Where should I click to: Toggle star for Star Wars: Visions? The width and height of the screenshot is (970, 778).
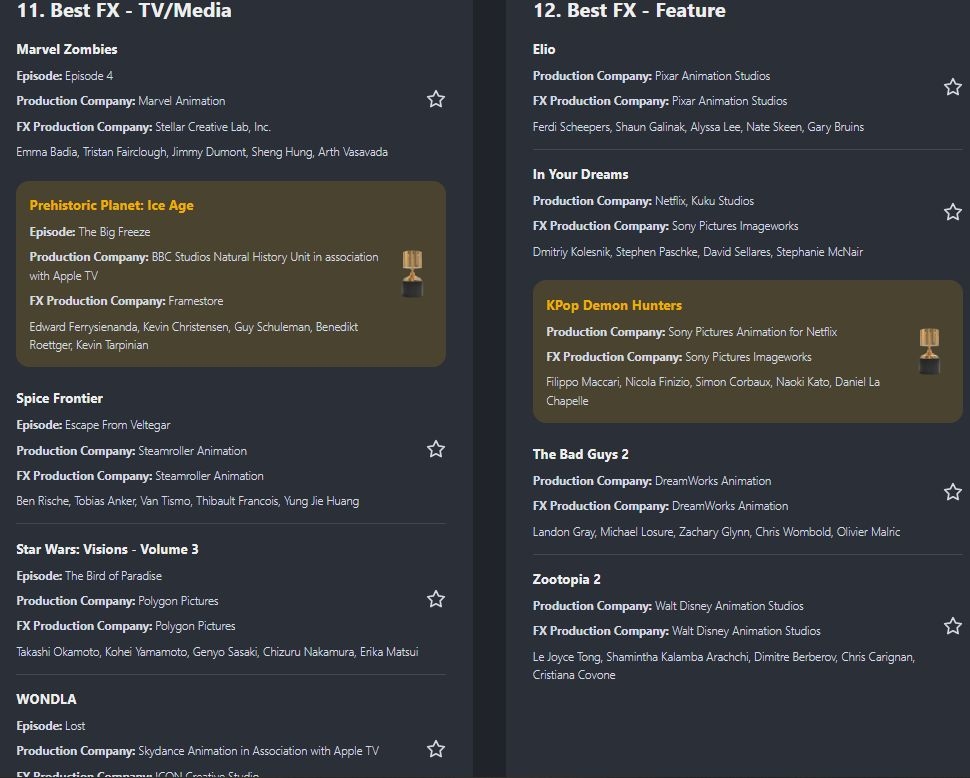coord(436,599)
